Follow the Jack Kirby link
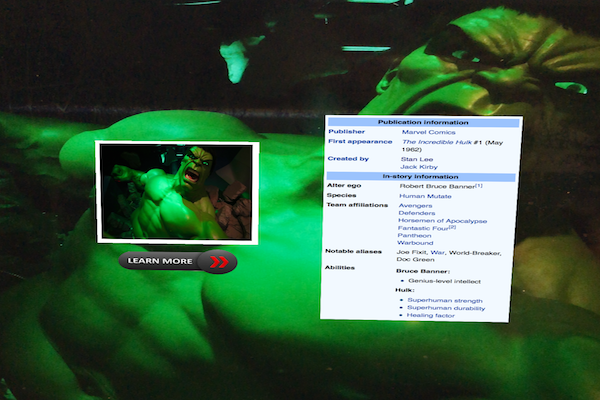This screenshot has width=600, height=400. (x=419, y=167)
